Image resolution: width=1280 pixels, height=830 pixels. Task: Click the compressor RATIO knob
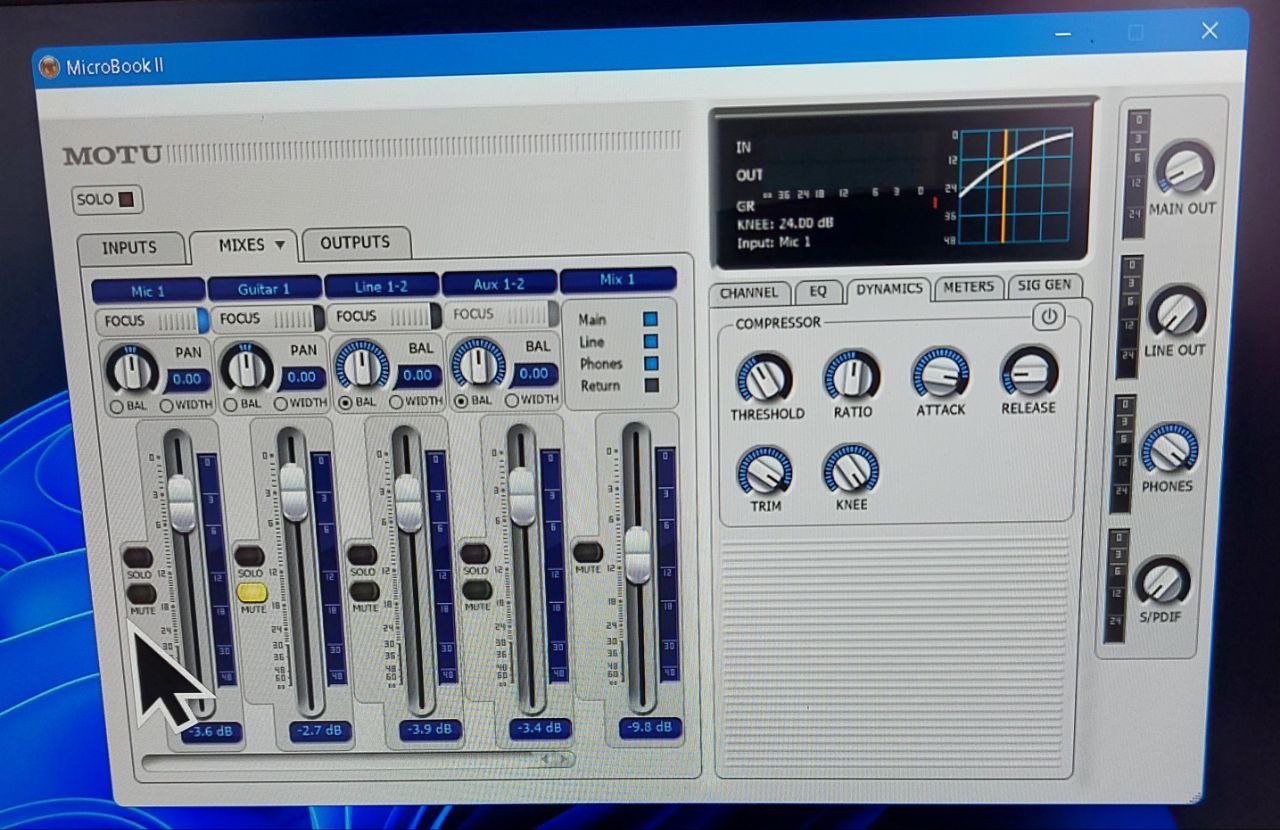point(852,377)
